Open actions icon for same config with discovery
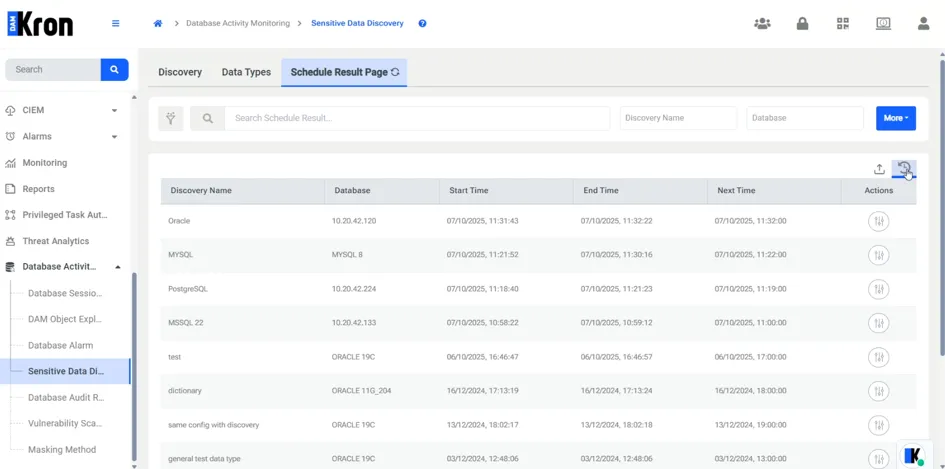 point(879,426)
